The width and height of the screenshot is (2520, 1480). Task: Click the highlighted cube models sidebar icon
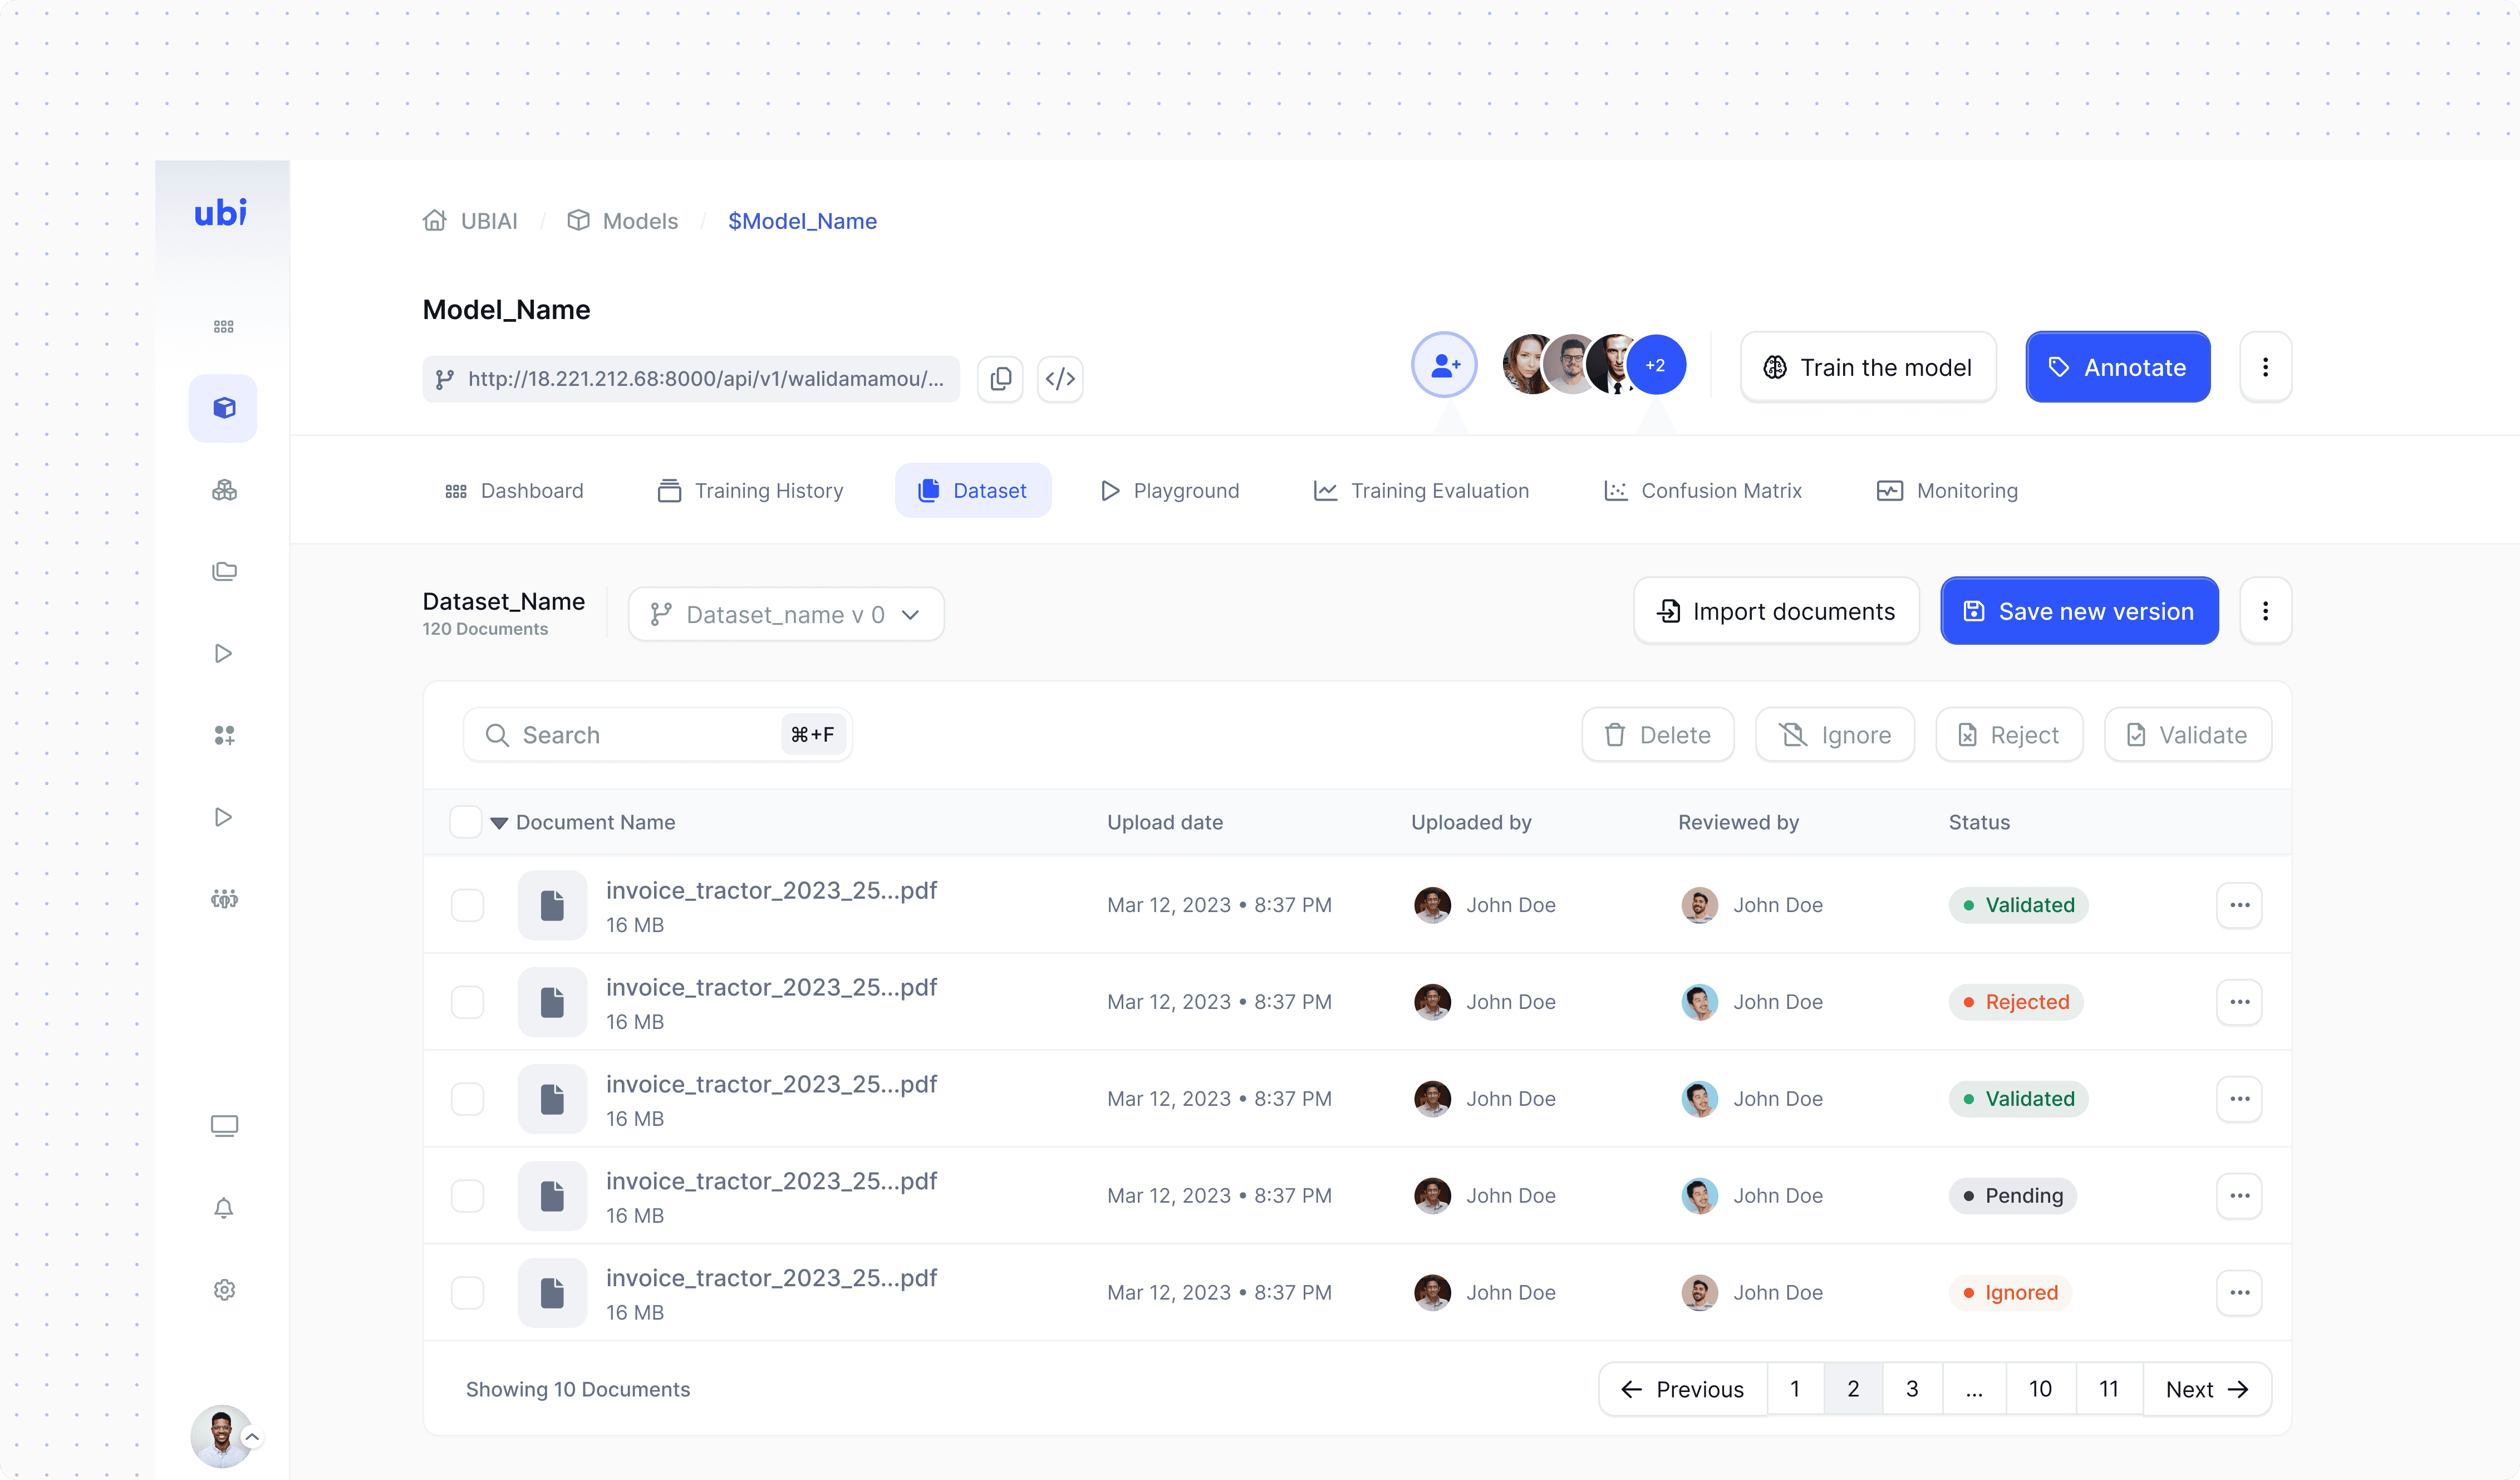pos(224,408)
